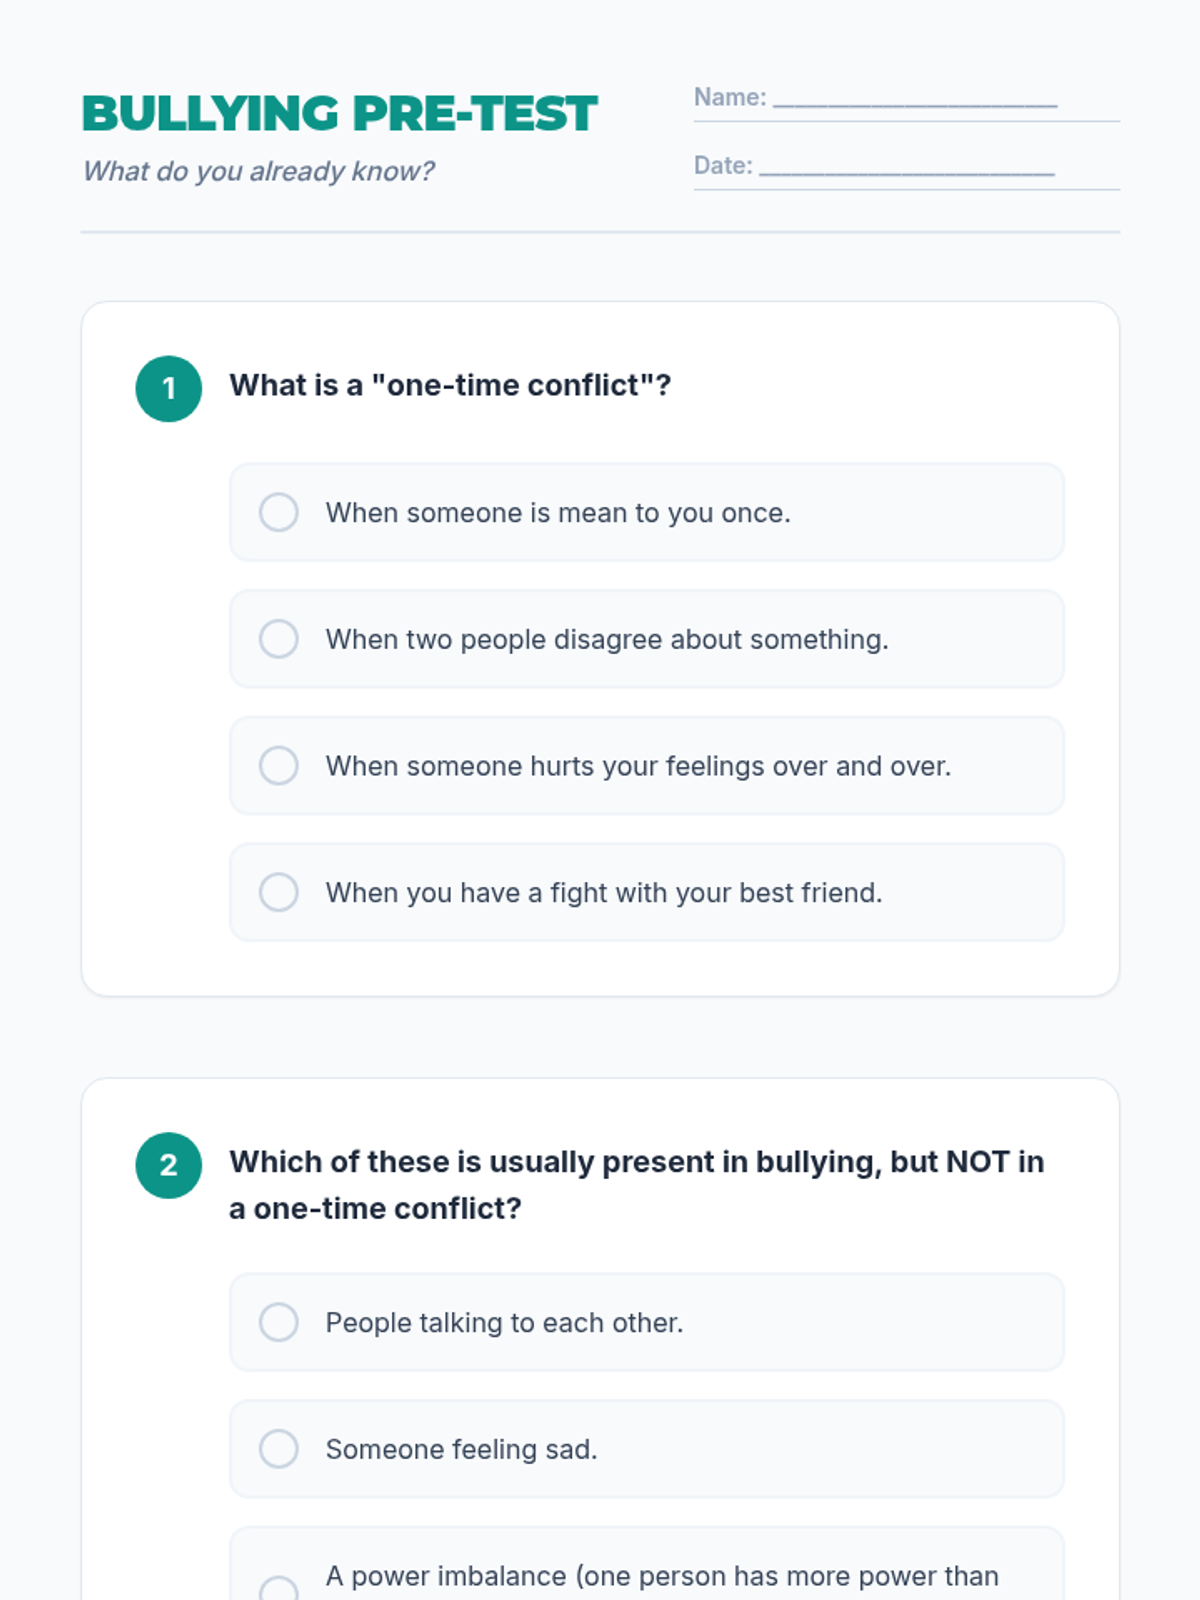The height and width of the screenshot is (1600, 1200).
Task: Click the answer text "Someone feeling sad."
Action: (x=461, y=1449)
